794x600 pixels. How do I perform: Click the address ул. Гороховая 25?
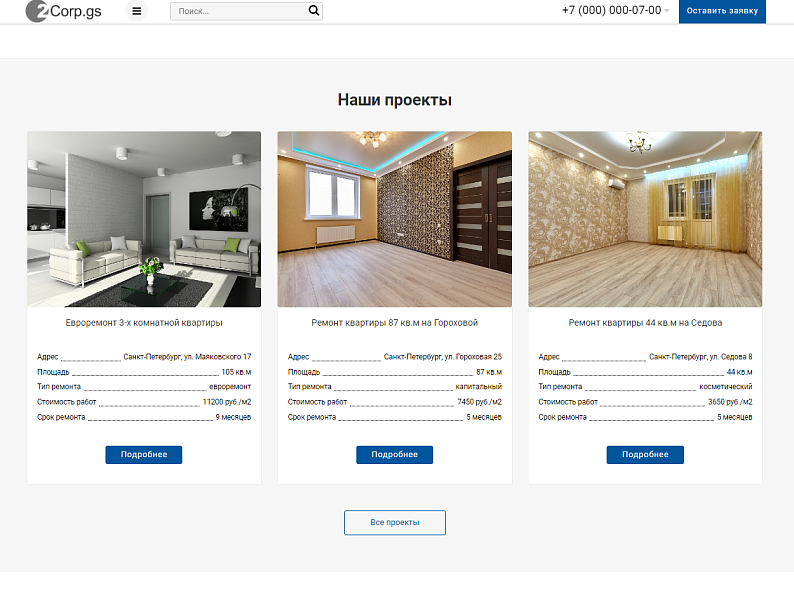pos(442,357)
